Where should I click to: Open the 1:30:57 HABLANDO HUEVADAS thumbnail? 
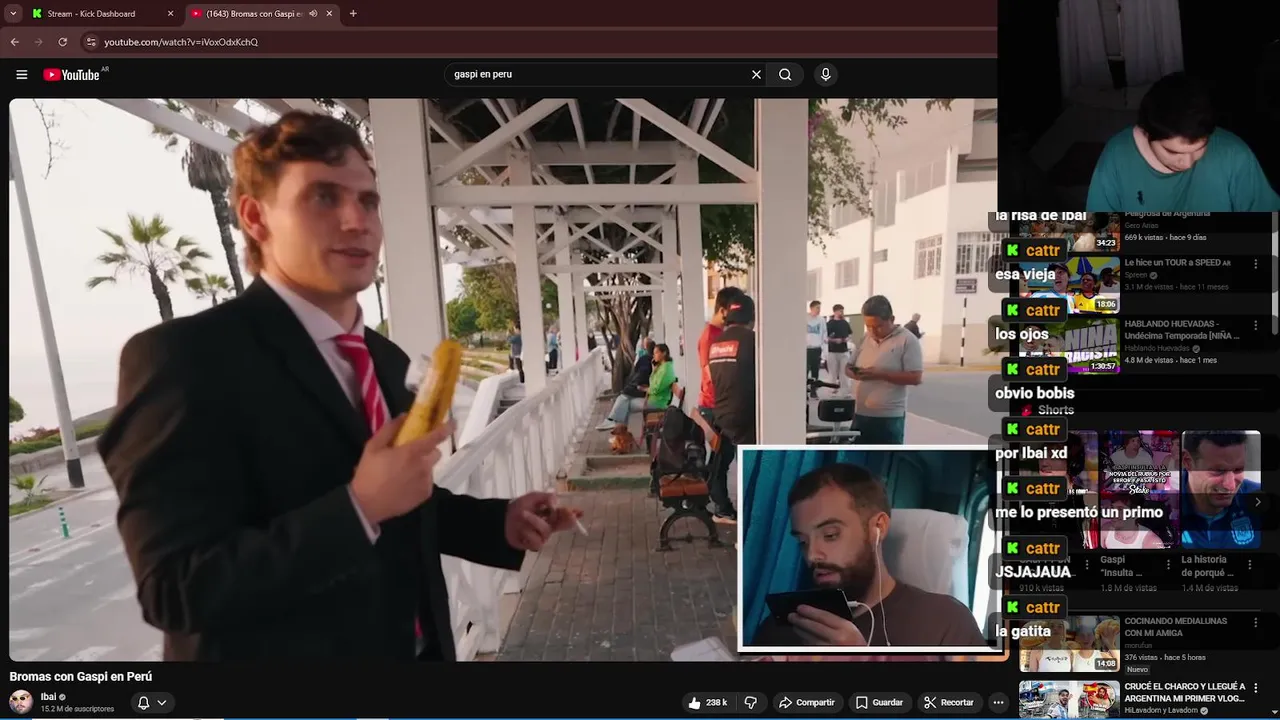click(1069, 345)
